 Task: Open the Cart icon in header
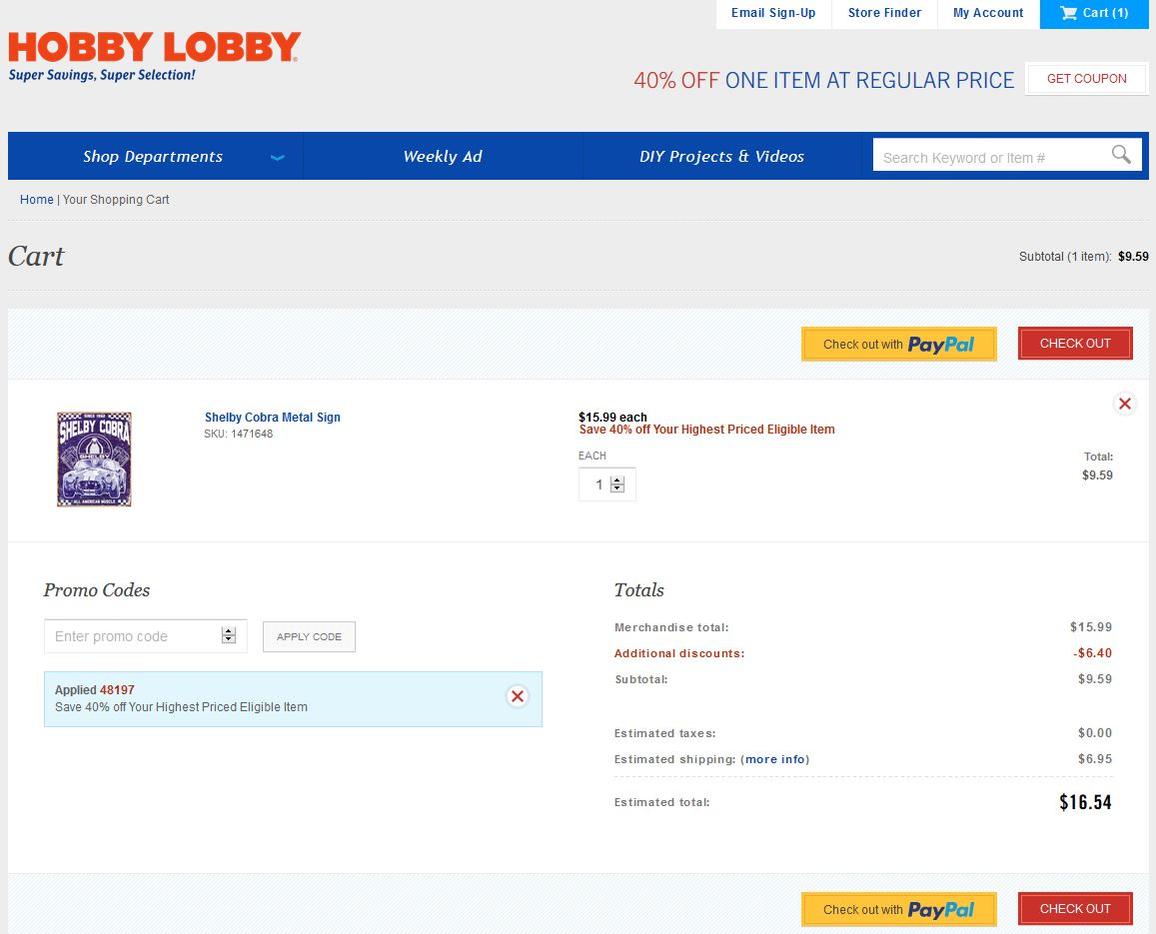tap(1094, 13)
